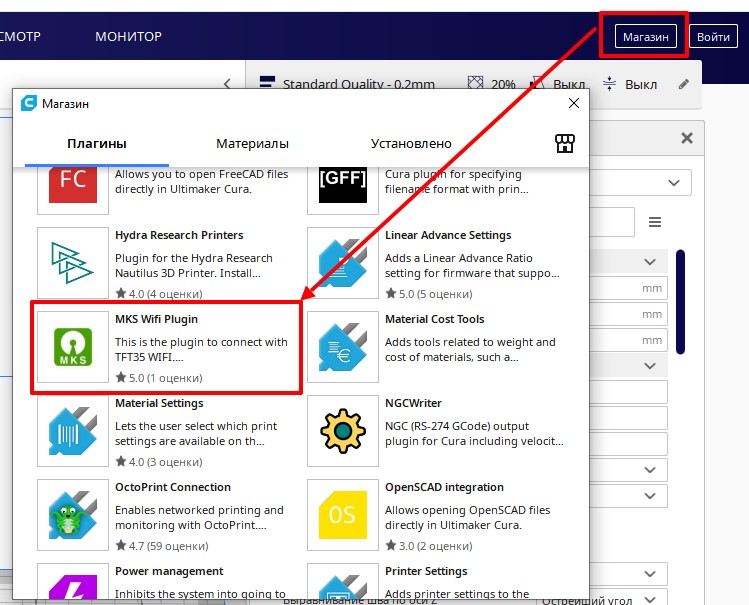The width and height of the screenshot is (749, 605).
Task: Click the pencil edit print settings icon
Action: coord(684,85)
